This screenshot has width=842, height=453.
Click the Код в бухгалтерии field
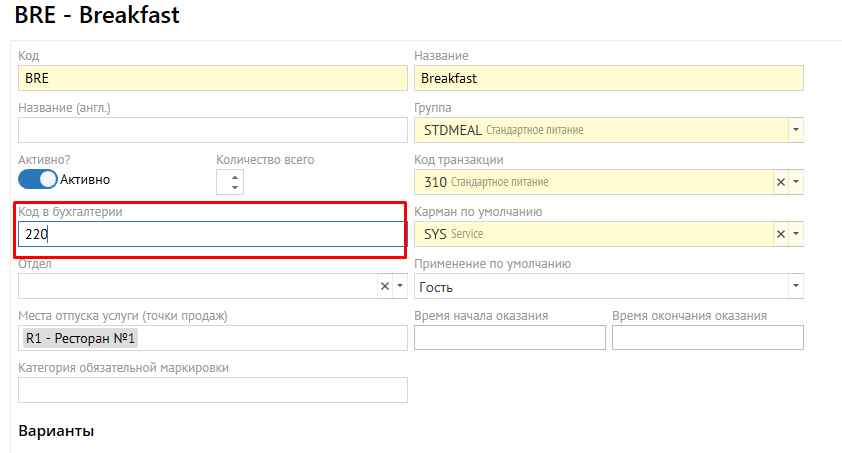212,234
